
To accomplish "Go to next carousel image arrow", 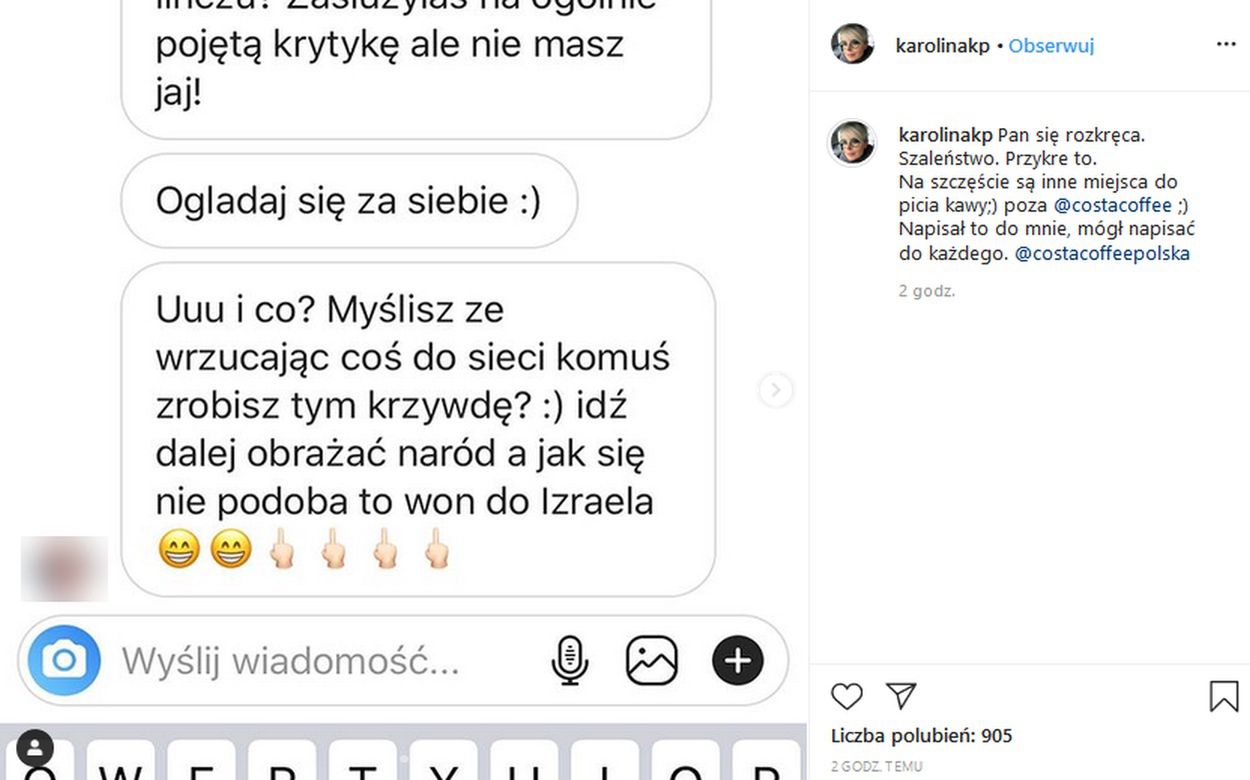I will [x=776, y=390].
